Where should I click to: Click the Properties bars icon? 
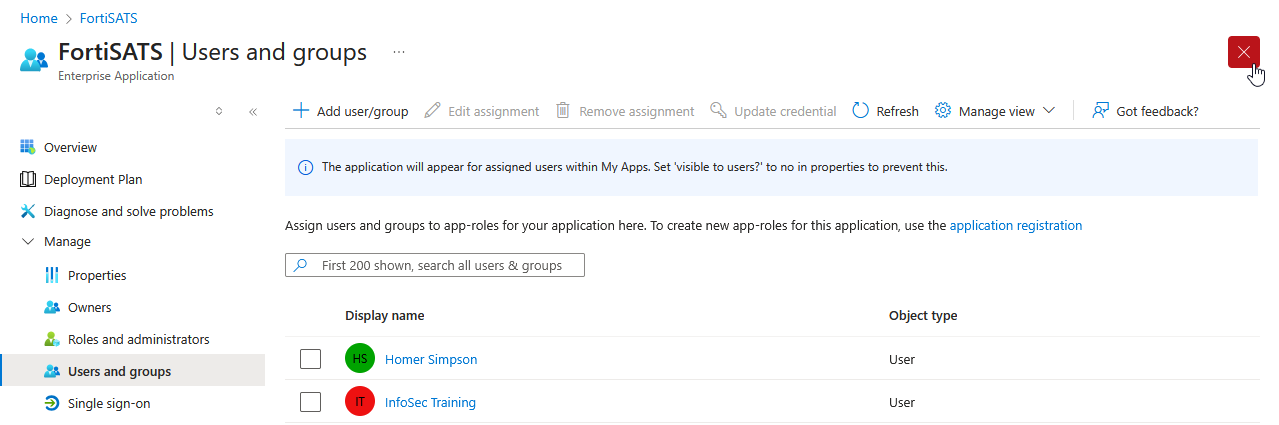[52, 275]
